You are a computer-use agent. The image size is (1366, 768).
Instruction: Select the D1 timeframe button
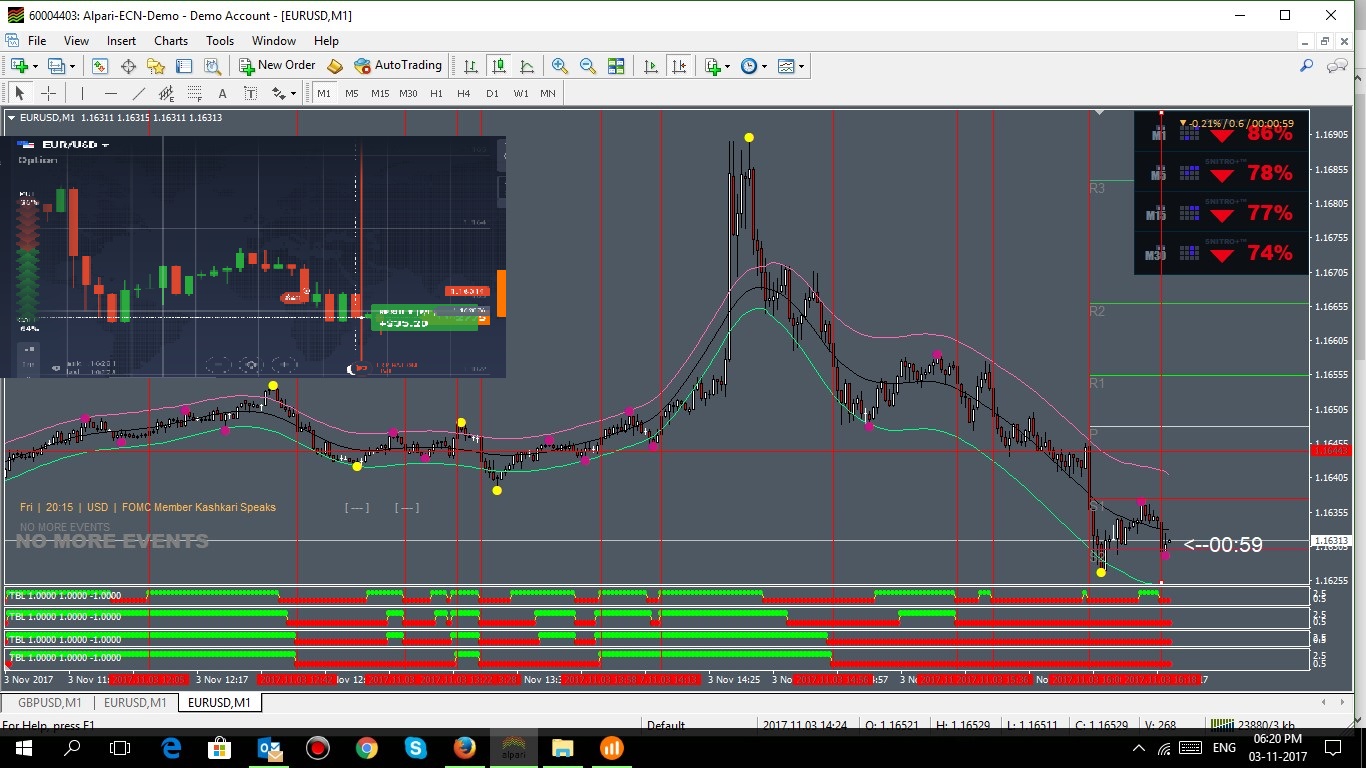coord(492,94)
